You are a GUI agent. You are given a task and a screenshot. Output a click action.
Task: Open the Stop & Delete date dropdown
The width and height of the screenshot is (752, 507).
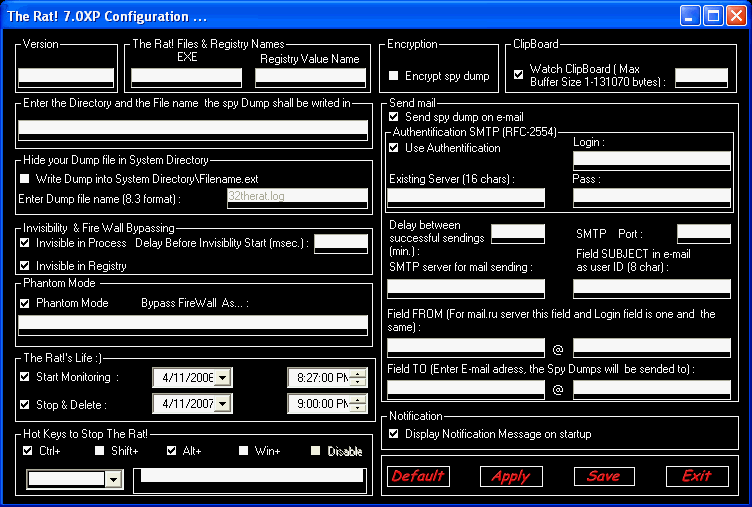coord(223,405)
